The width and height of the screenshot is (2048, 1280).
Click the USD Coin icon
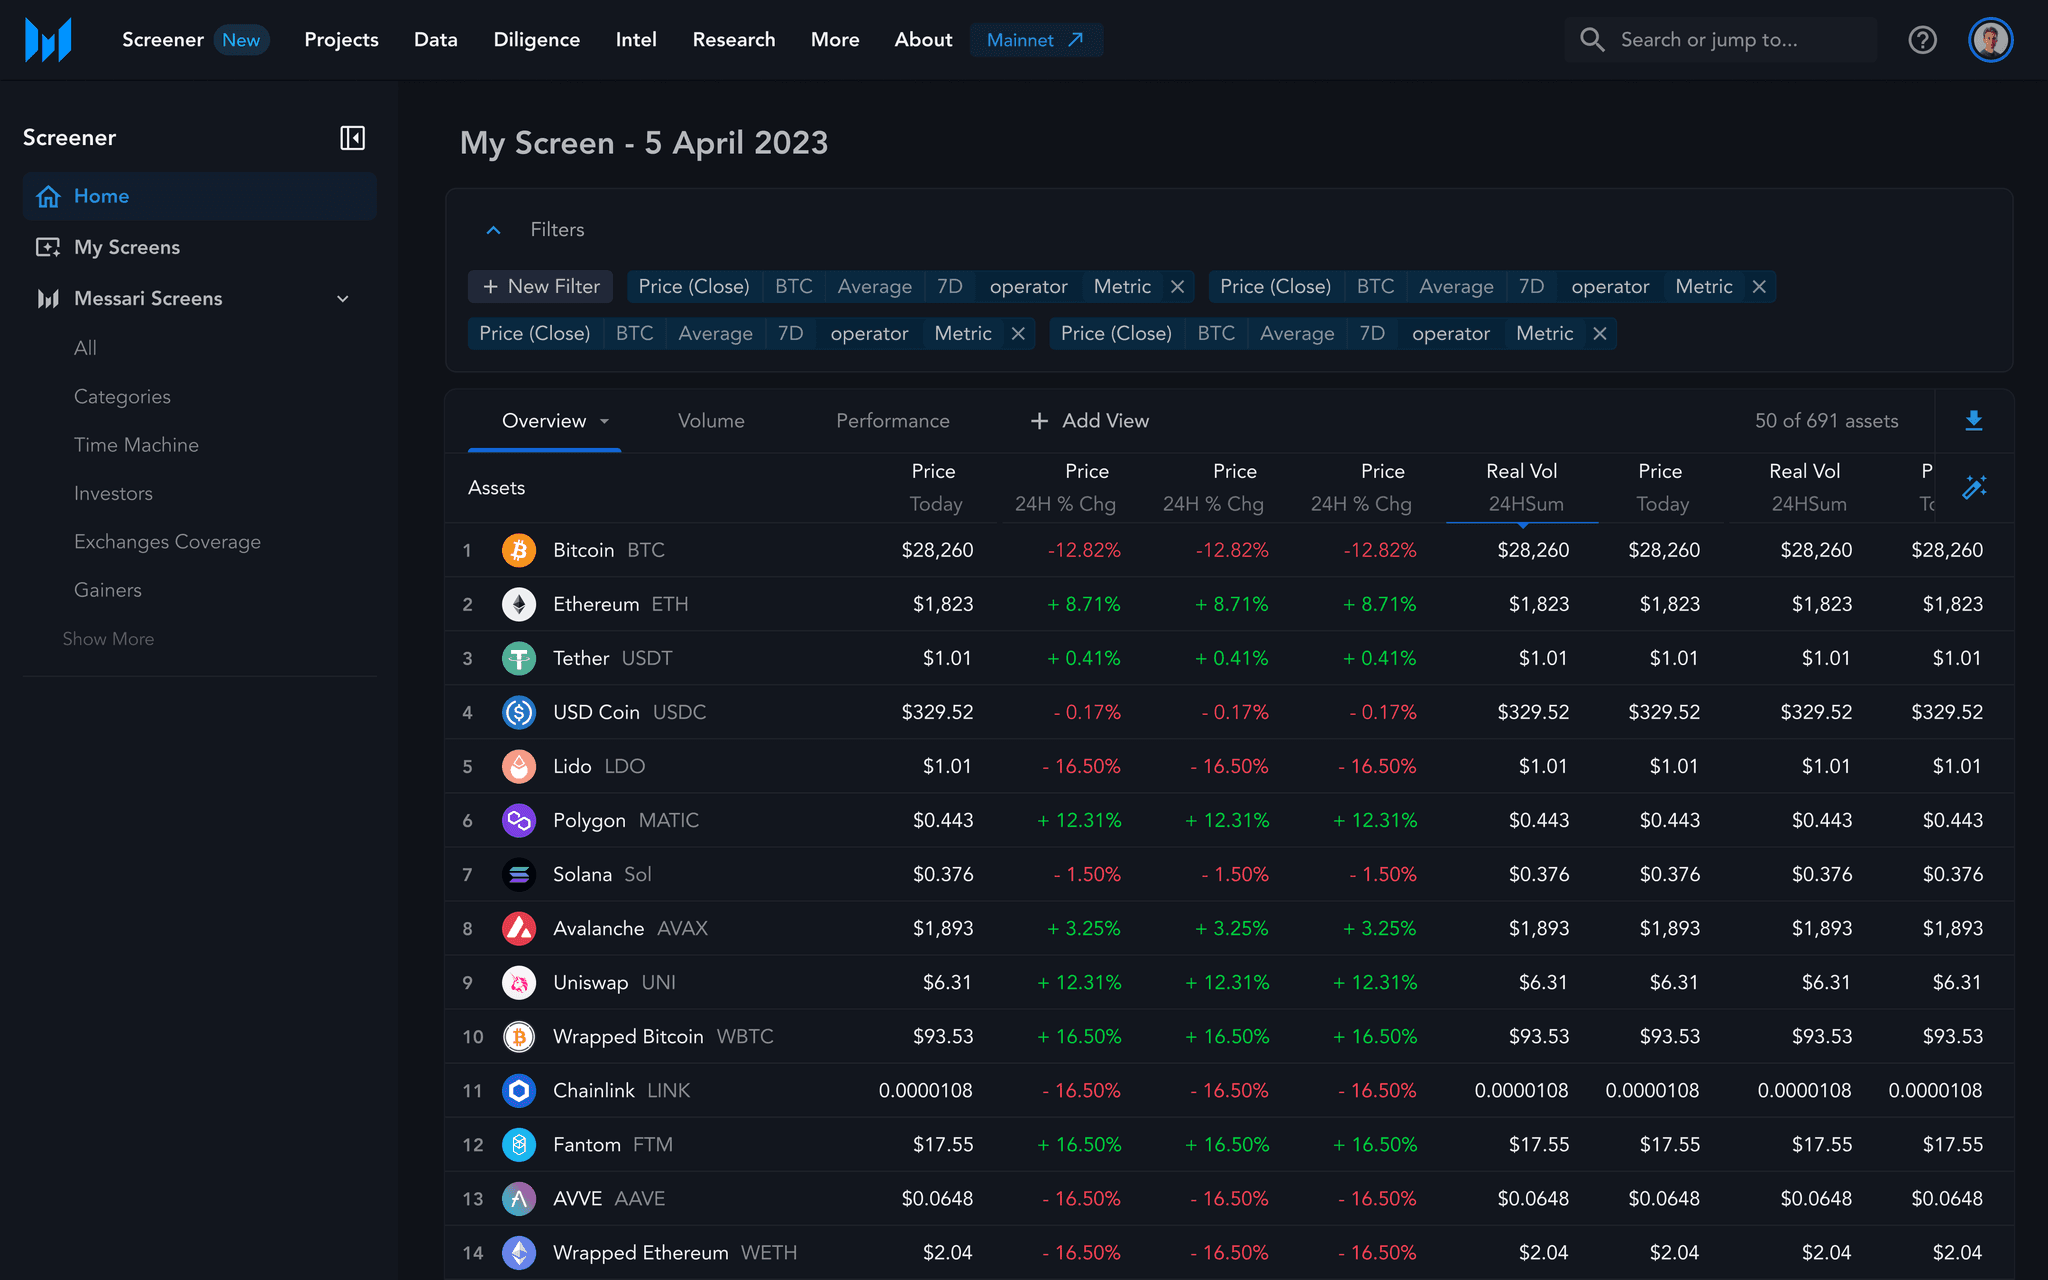(519, 712)
